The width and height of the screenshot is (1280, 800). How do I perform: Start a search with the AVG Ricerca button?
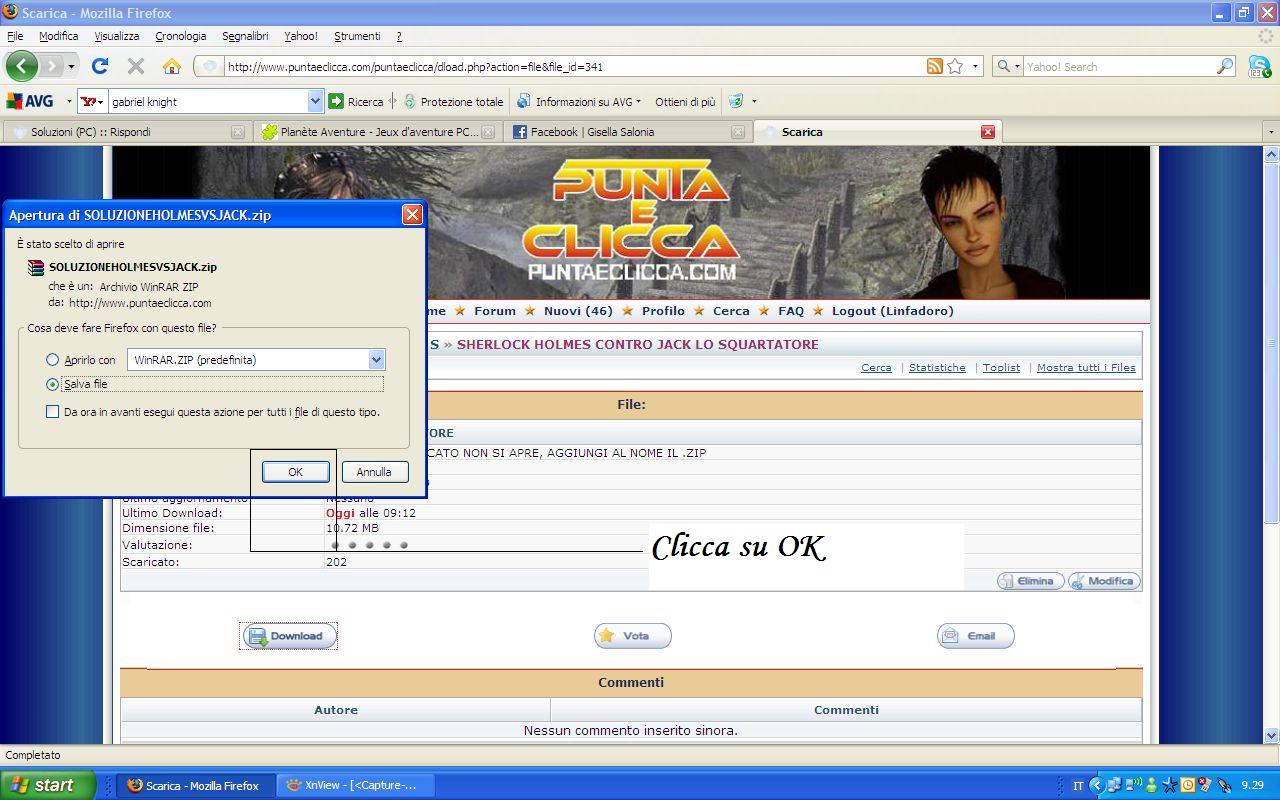point(356,101)
